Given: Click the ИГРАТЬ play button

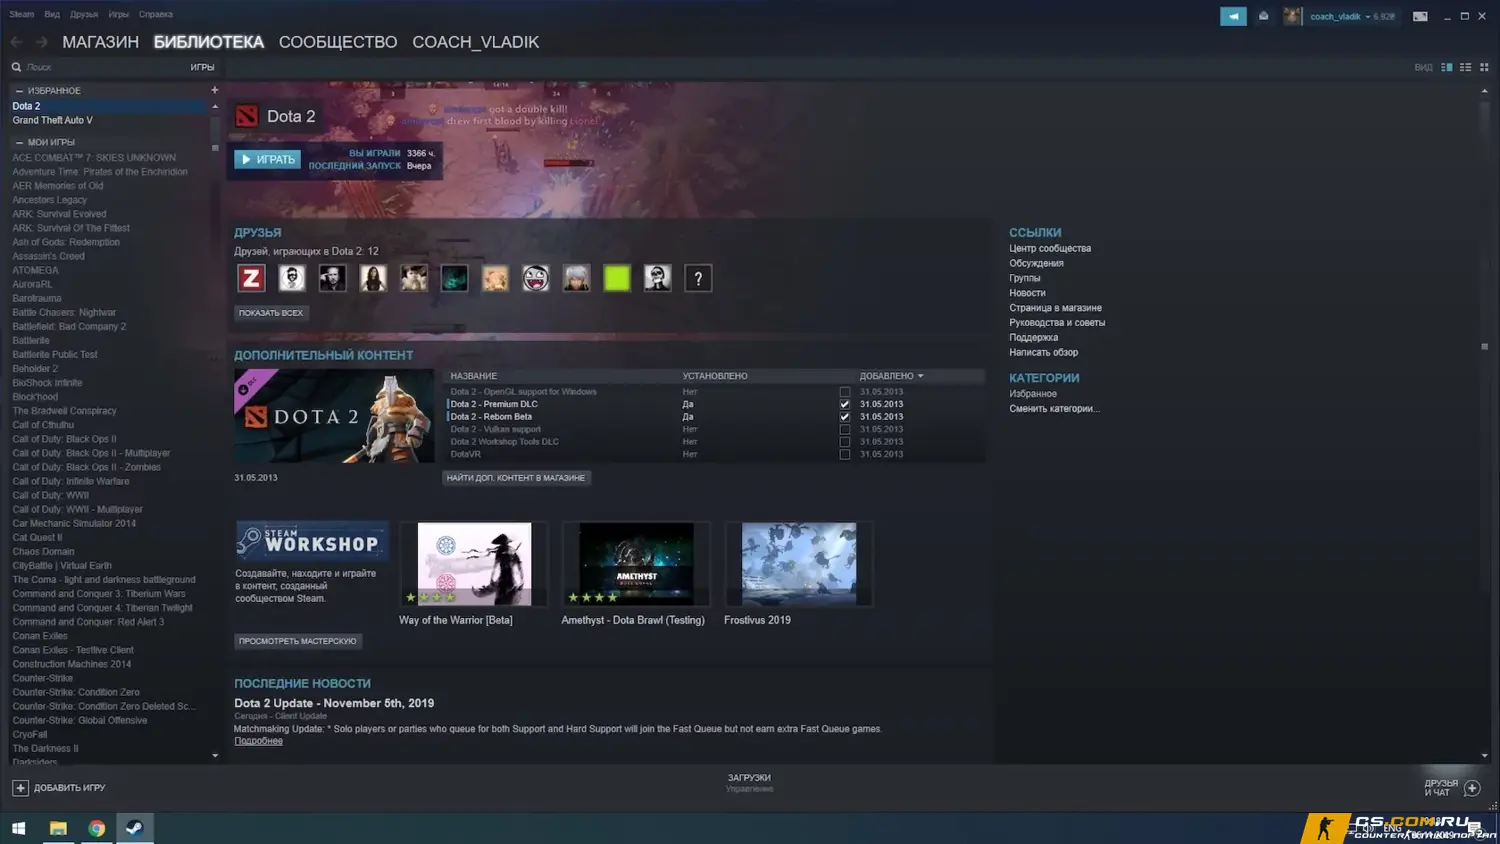Looking at the screenshot, I should point(268,159).
